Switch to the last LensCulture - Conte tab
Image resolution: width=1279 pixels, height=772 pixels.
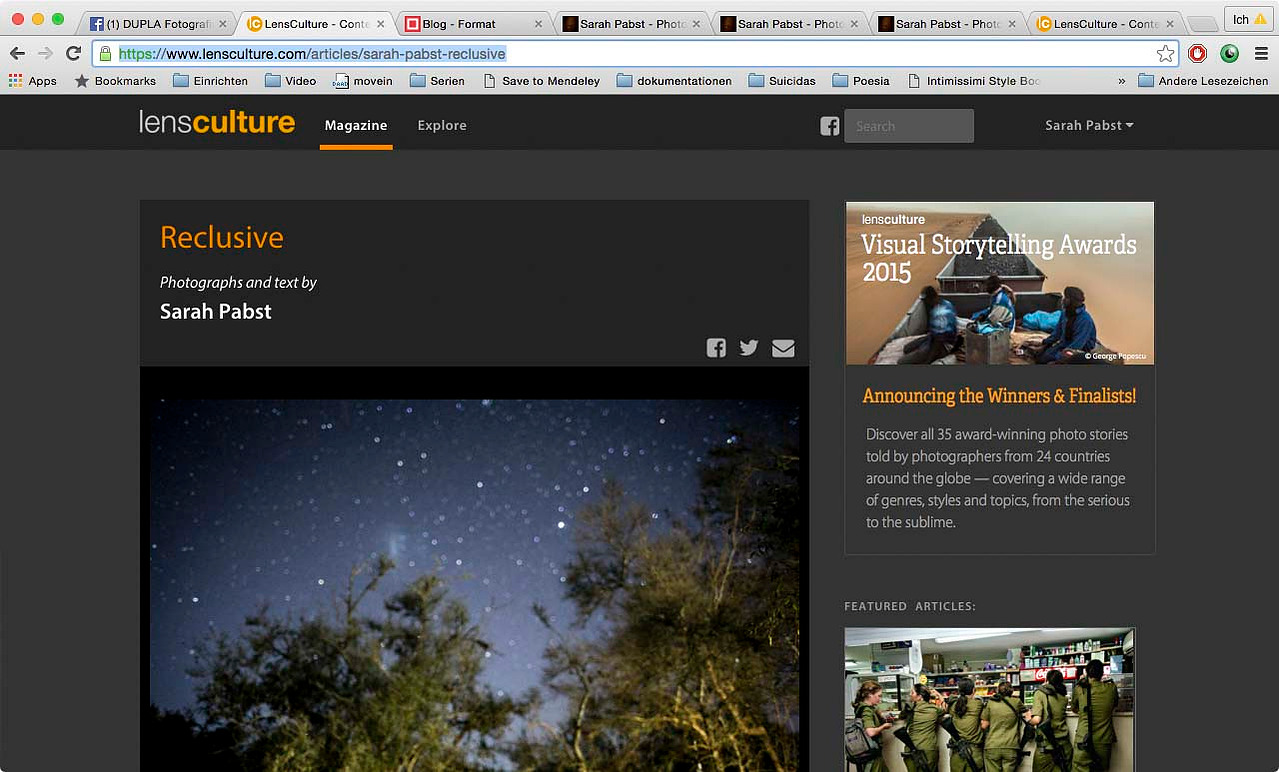tap(1105, 24)
